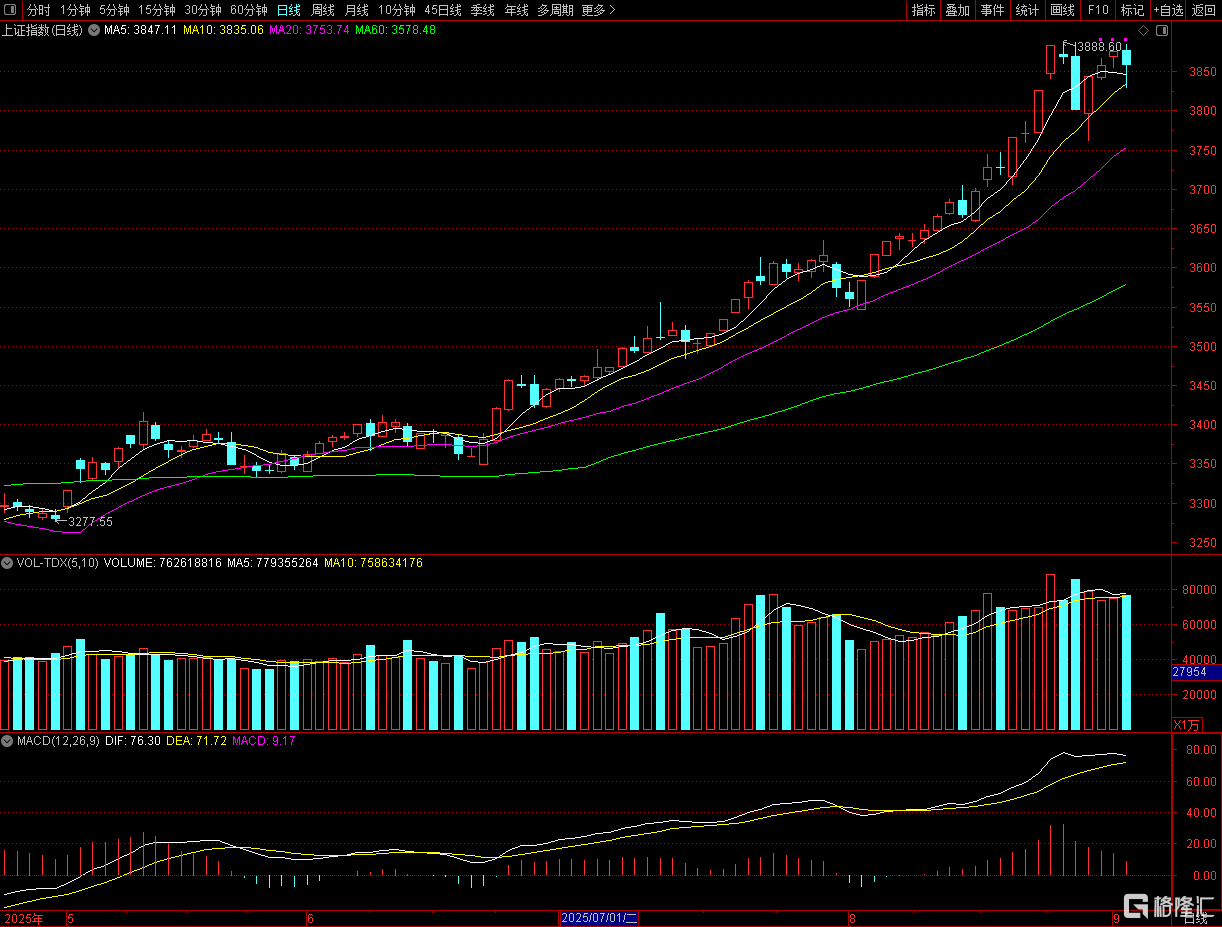Viewport: 1222px width, 927px height.
Task: Activate the 画线 drawing tool button
Action: 1062,10
